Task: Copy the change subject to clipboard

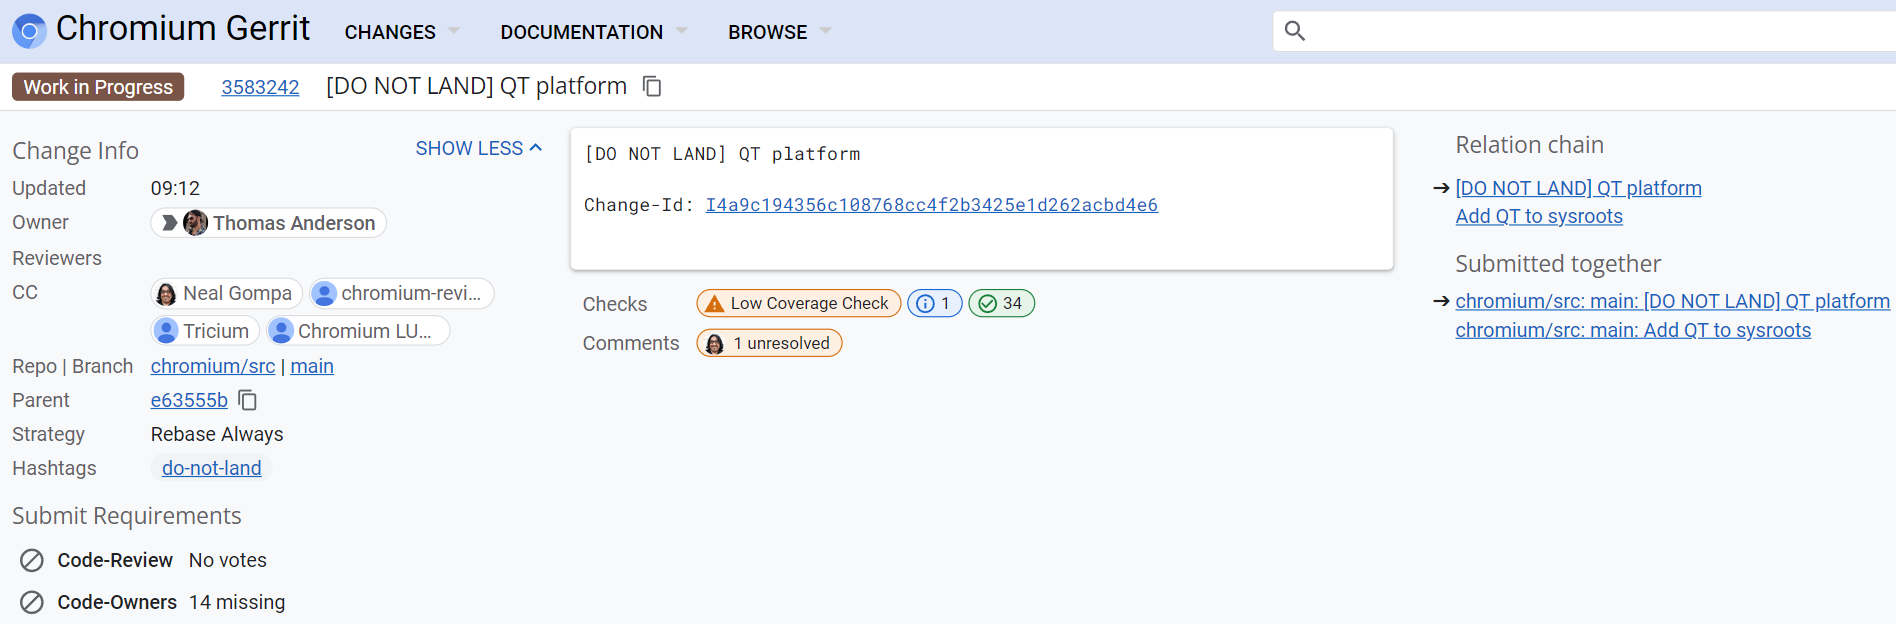Action: click(x=652, y=87)
